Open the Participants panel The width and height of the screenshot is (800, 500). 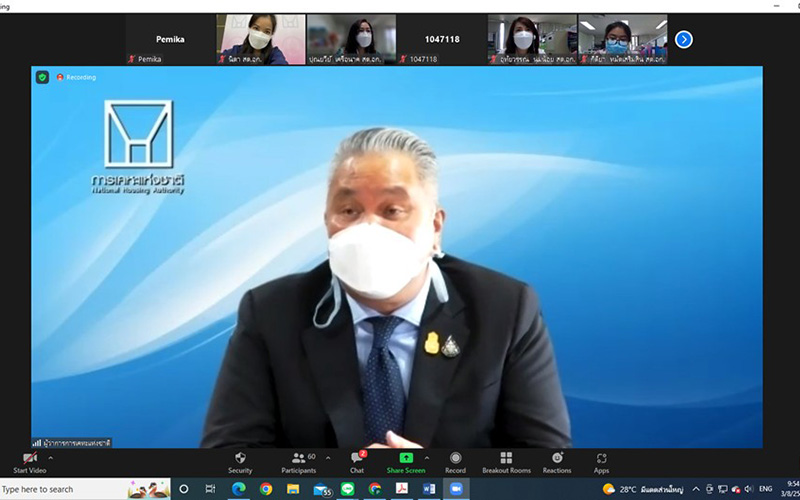pyautogui.click(x=298, y=461)
